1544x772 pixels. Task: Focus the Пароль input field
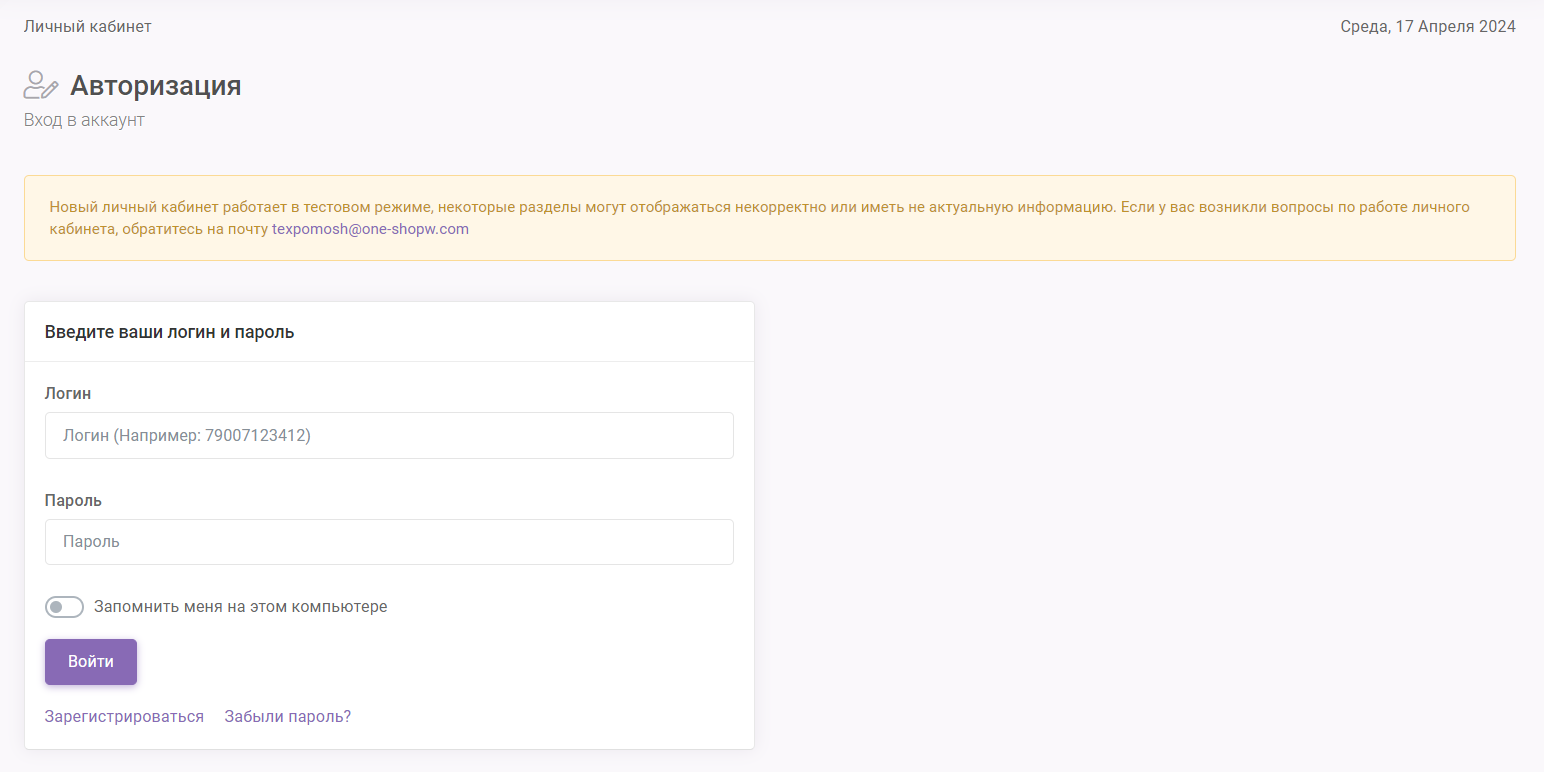click(x=389, y=542)
